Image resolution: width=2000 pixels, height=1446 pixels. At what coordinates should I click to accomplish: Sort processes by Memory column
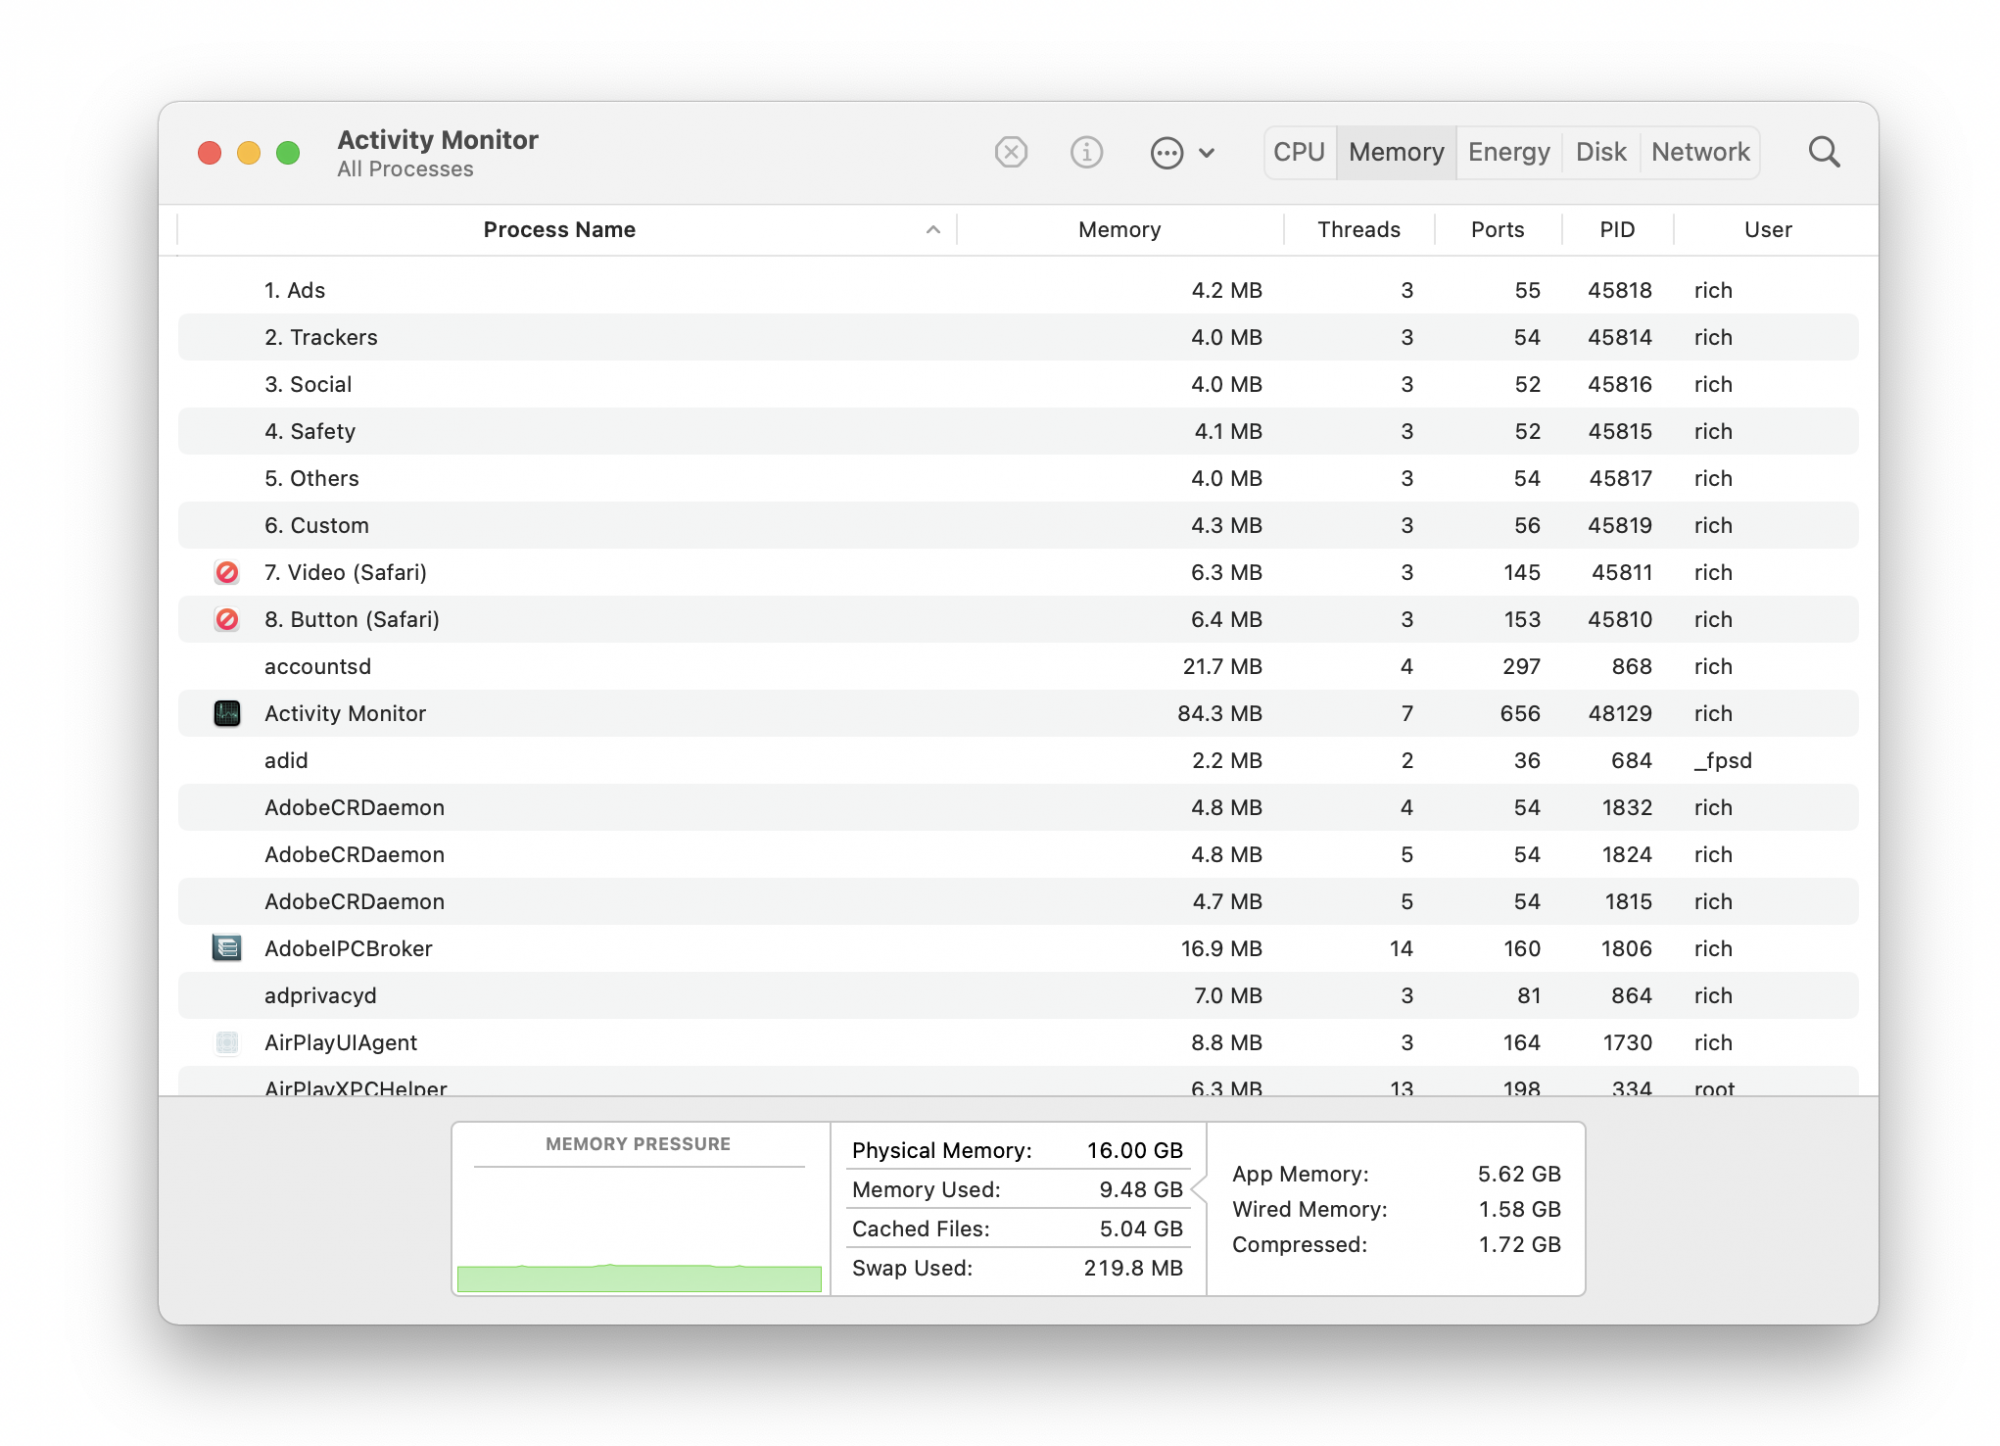point(1119,229)
